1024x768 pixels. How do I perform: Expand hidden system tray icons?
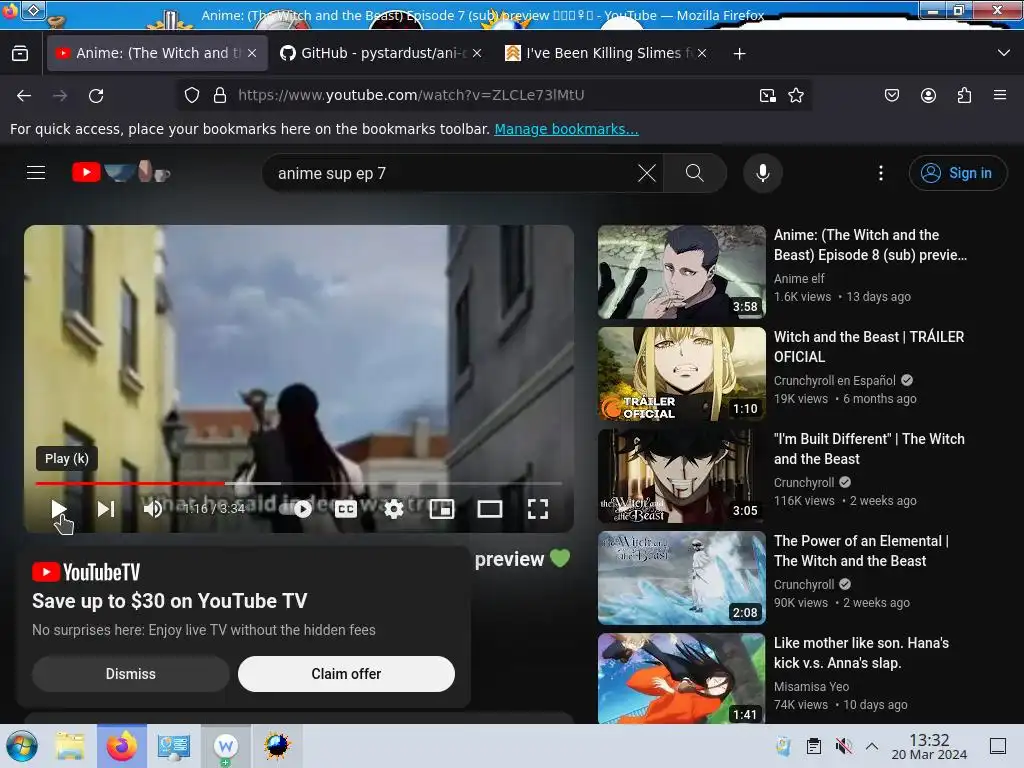[x=872, y=746]
